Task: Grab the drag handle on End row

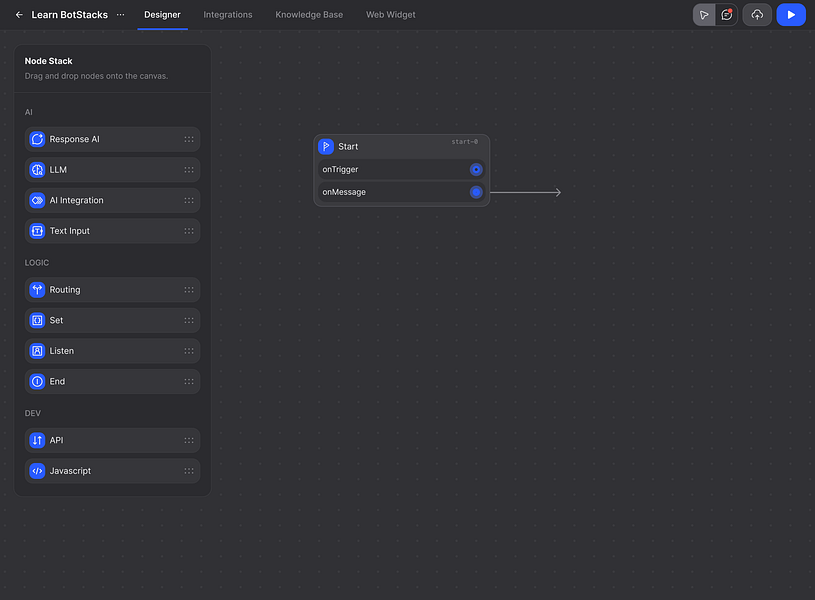Action: click(x=189, y=382)
